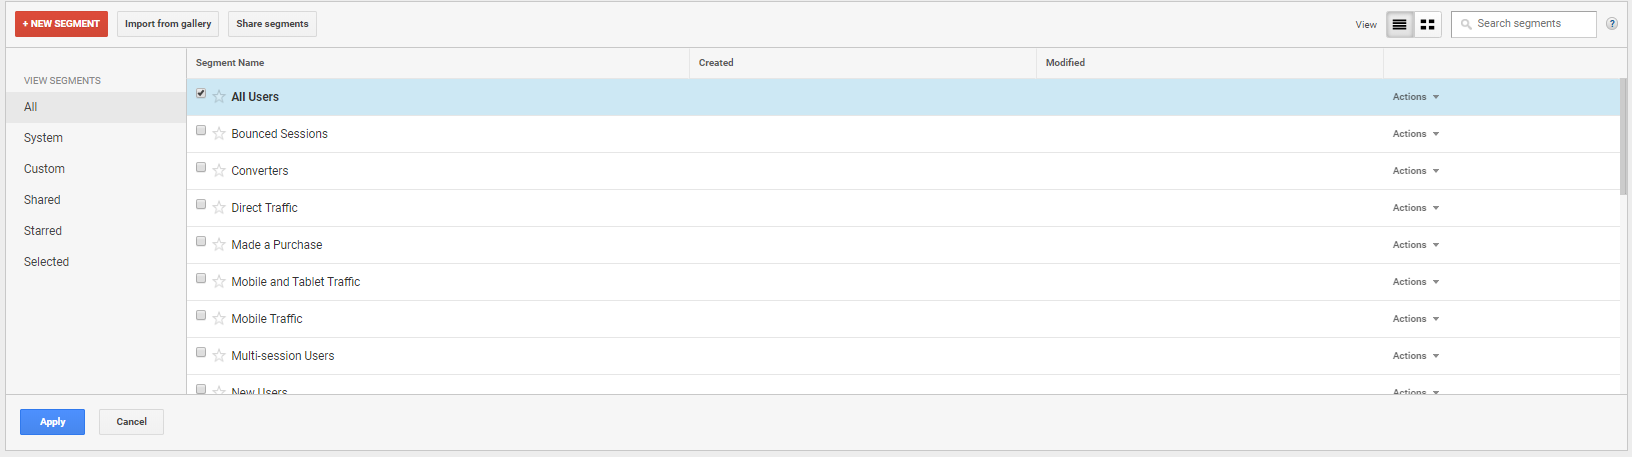Screen dimensions: 1632x457
Task: Tick the Multi-session Users checkbox
Action: click(201, 352)
